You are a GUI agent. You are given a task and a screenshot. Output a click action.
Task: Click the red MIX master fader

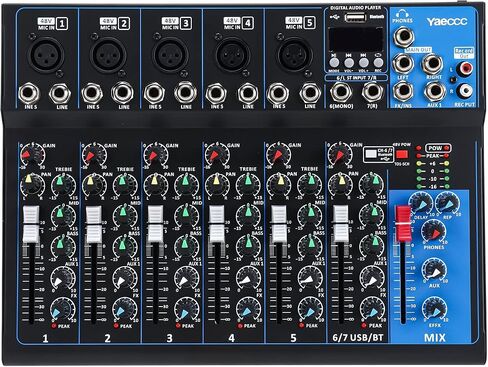click(403, 224)
